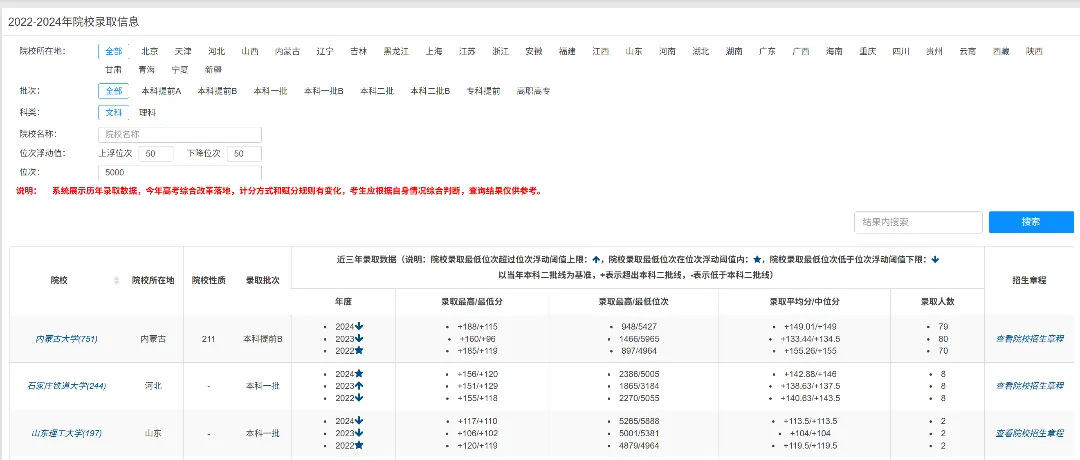Screen dimensions: 1080x460
Task: Choose the 本科二批B batch option
Action: click(430, 91)
